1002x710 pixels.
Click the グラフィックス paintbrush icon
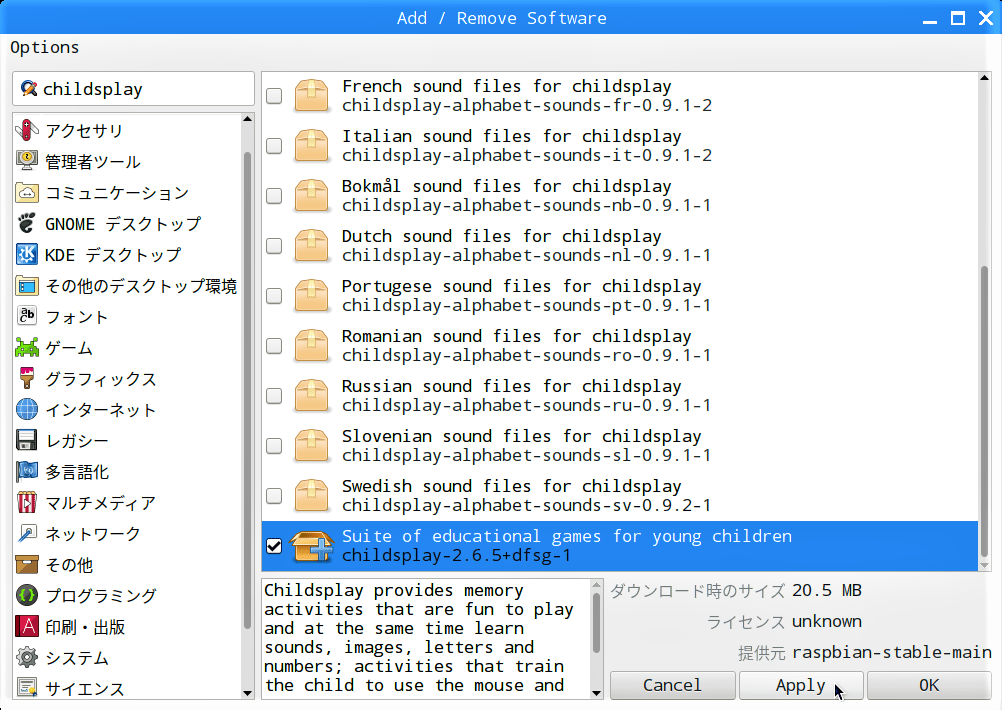[x=27, y=378]
